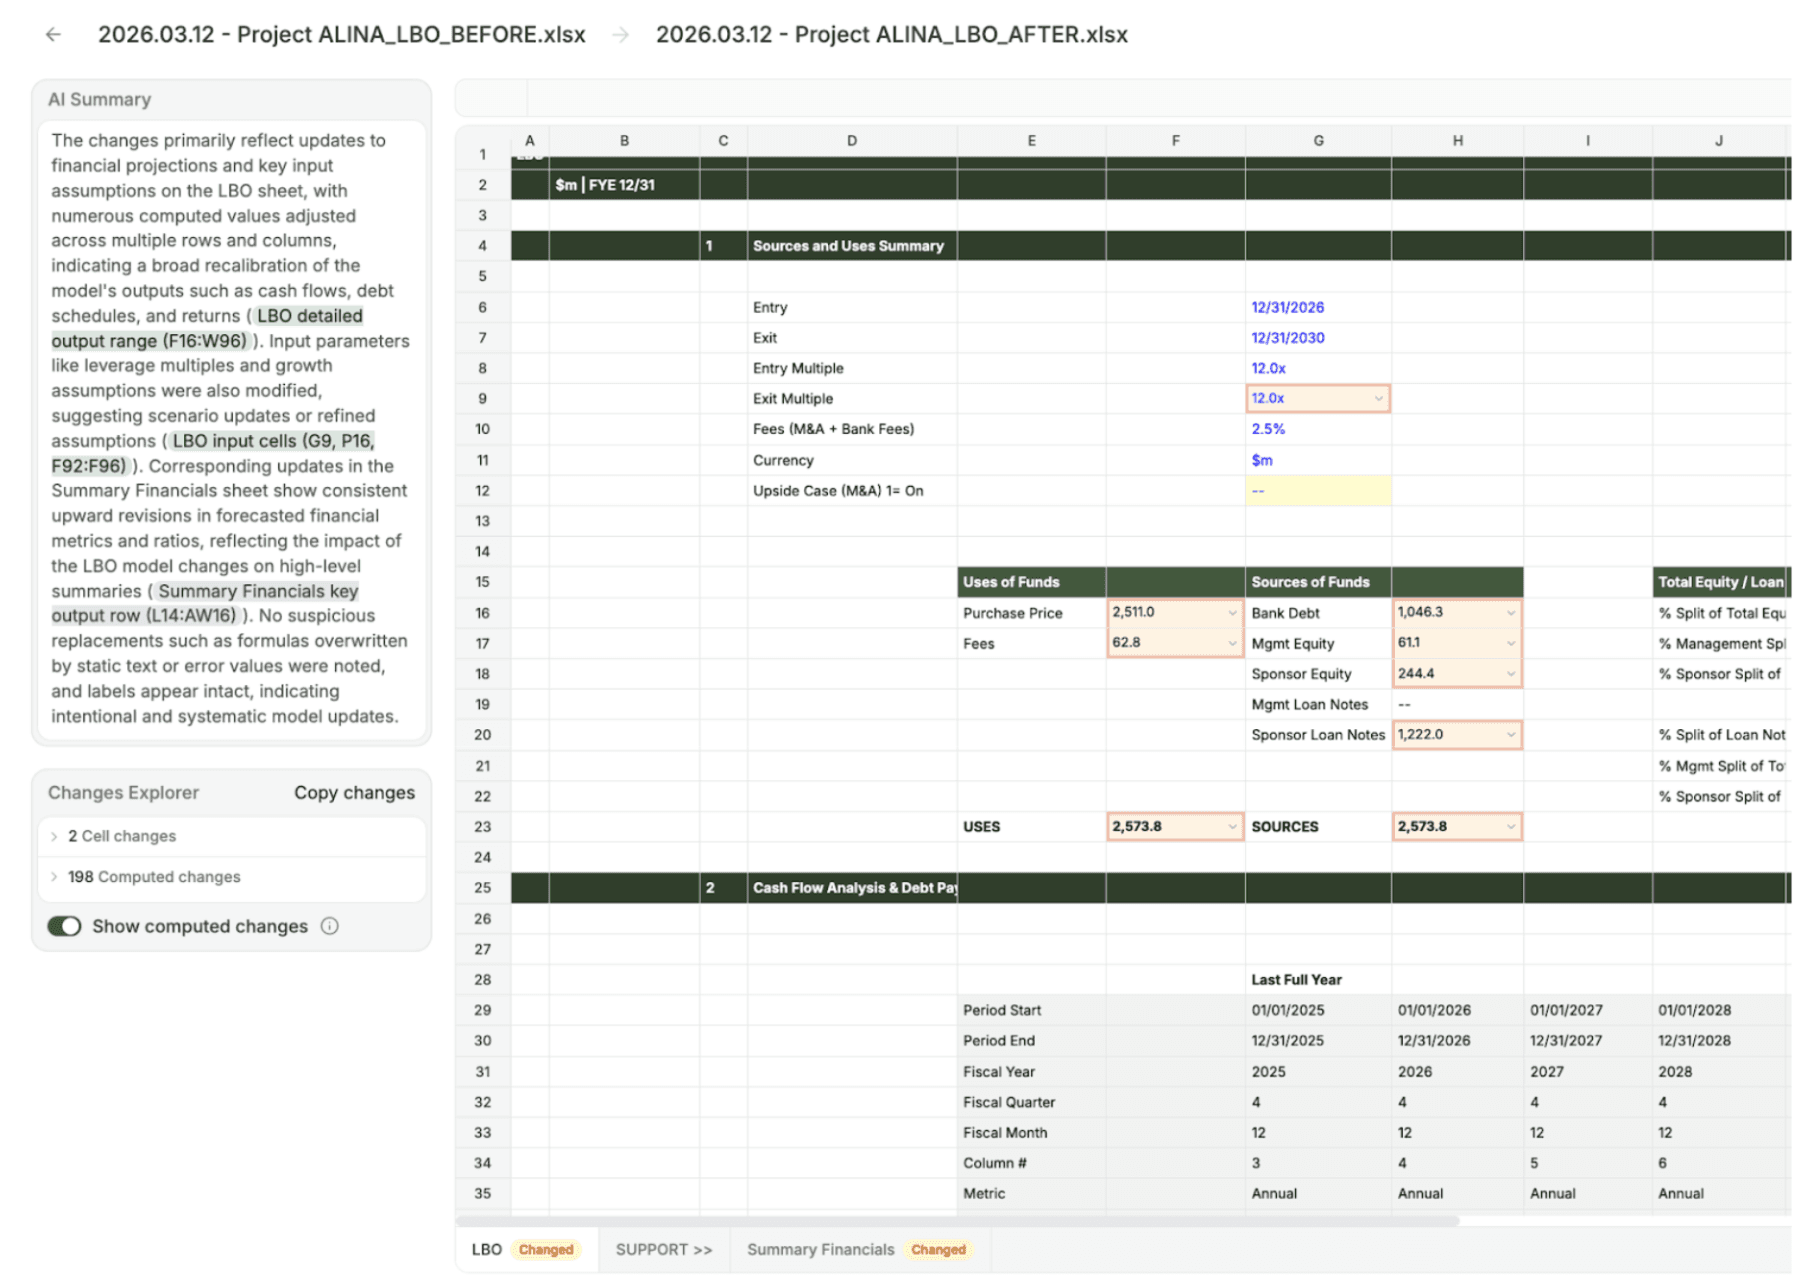Click the back arrow icon

[x=53, y=34]
